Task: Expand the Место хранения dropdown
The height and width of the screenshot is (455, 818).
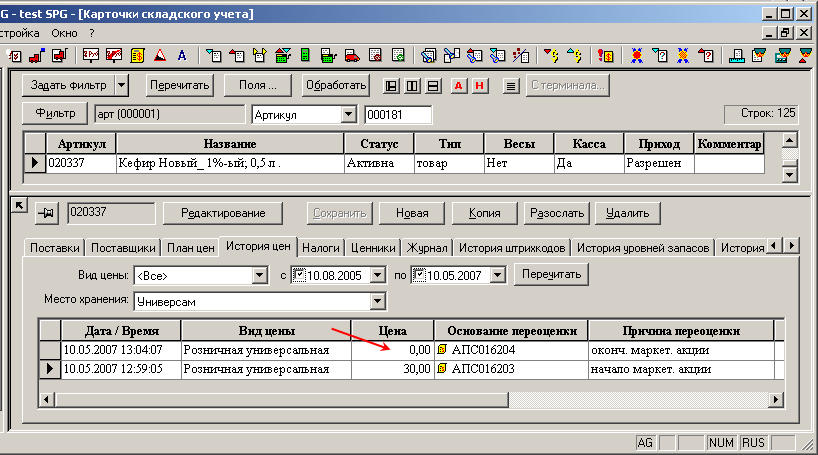Action: 377,301
